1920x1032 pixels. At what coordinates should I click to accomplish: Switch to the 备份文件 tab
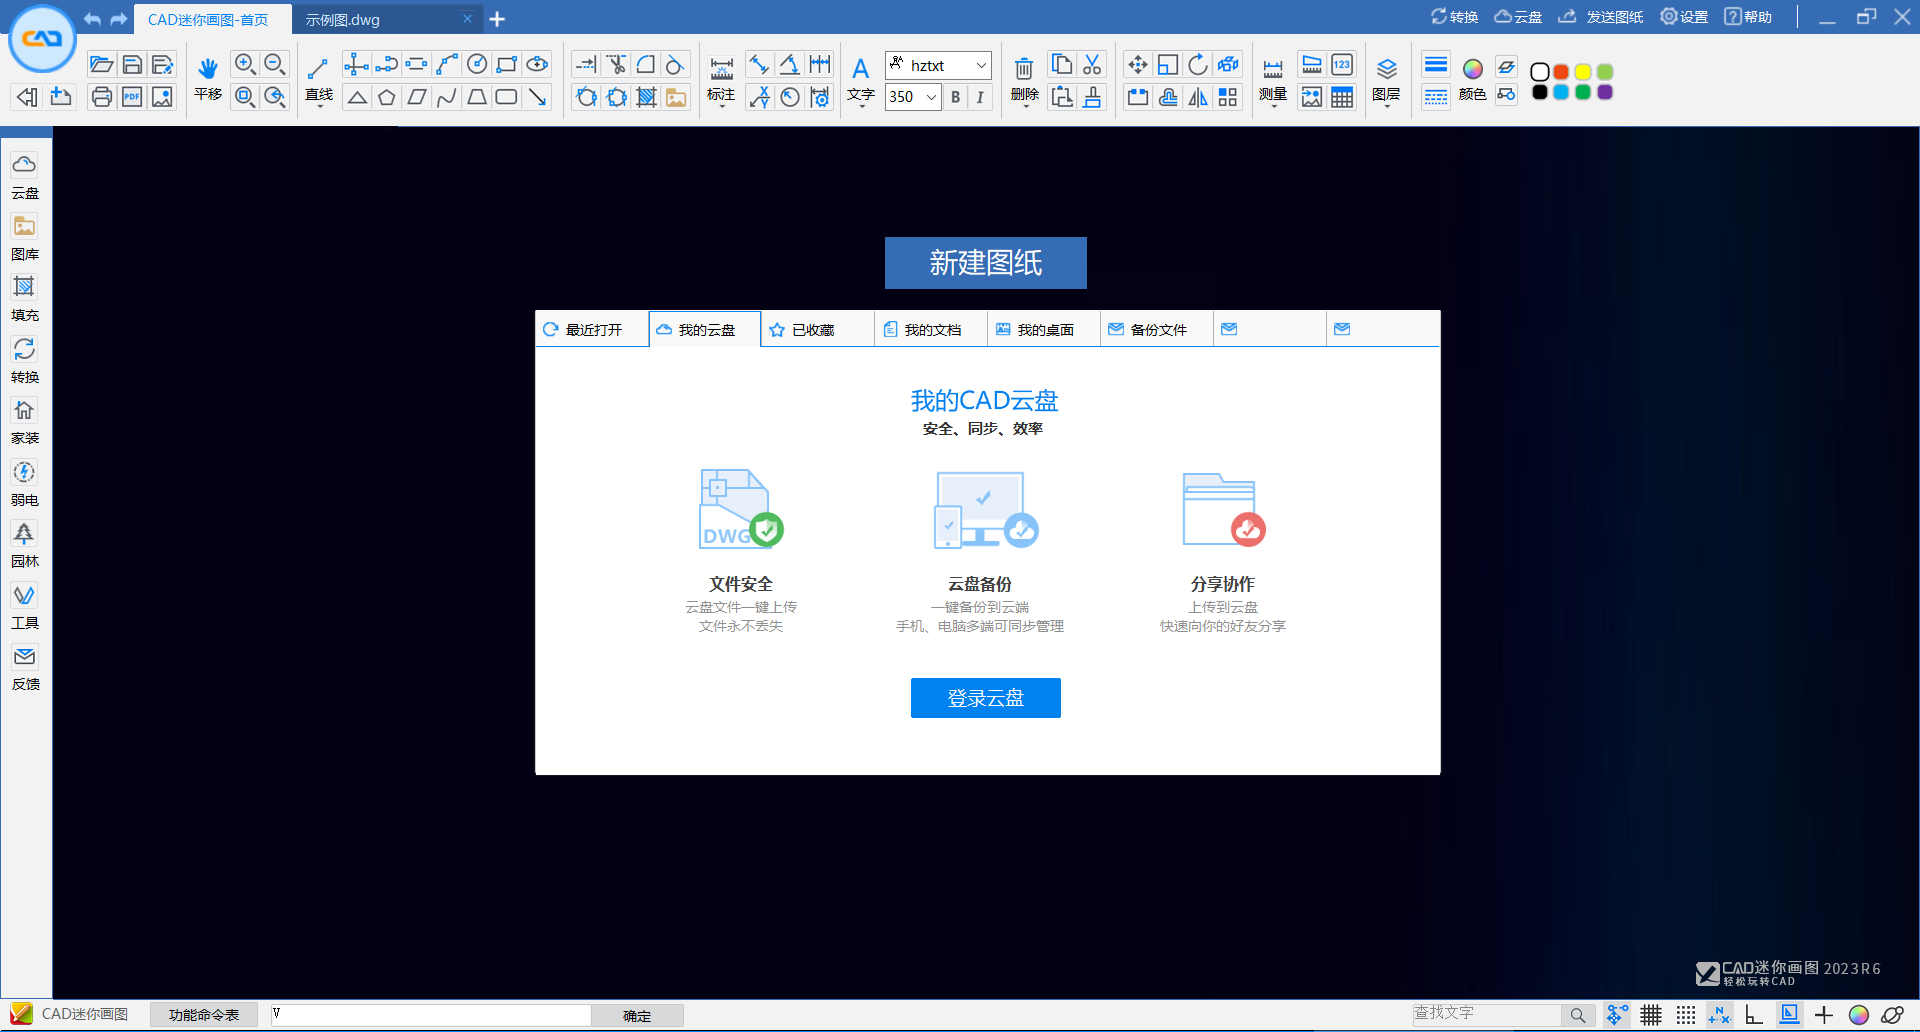point(1157,329)
